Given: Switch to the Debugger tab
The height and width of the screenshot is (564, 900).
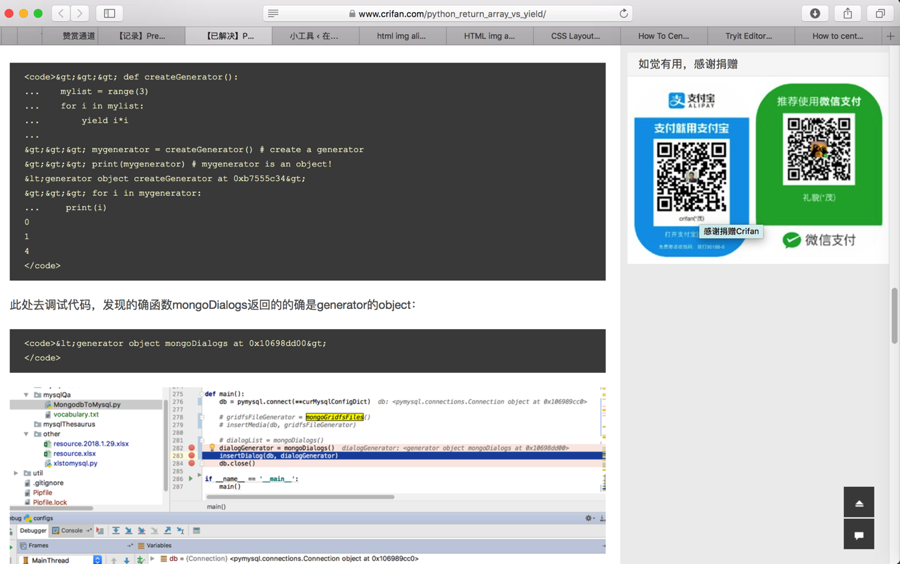Looking at the screenshot, I should pos(33,531).
